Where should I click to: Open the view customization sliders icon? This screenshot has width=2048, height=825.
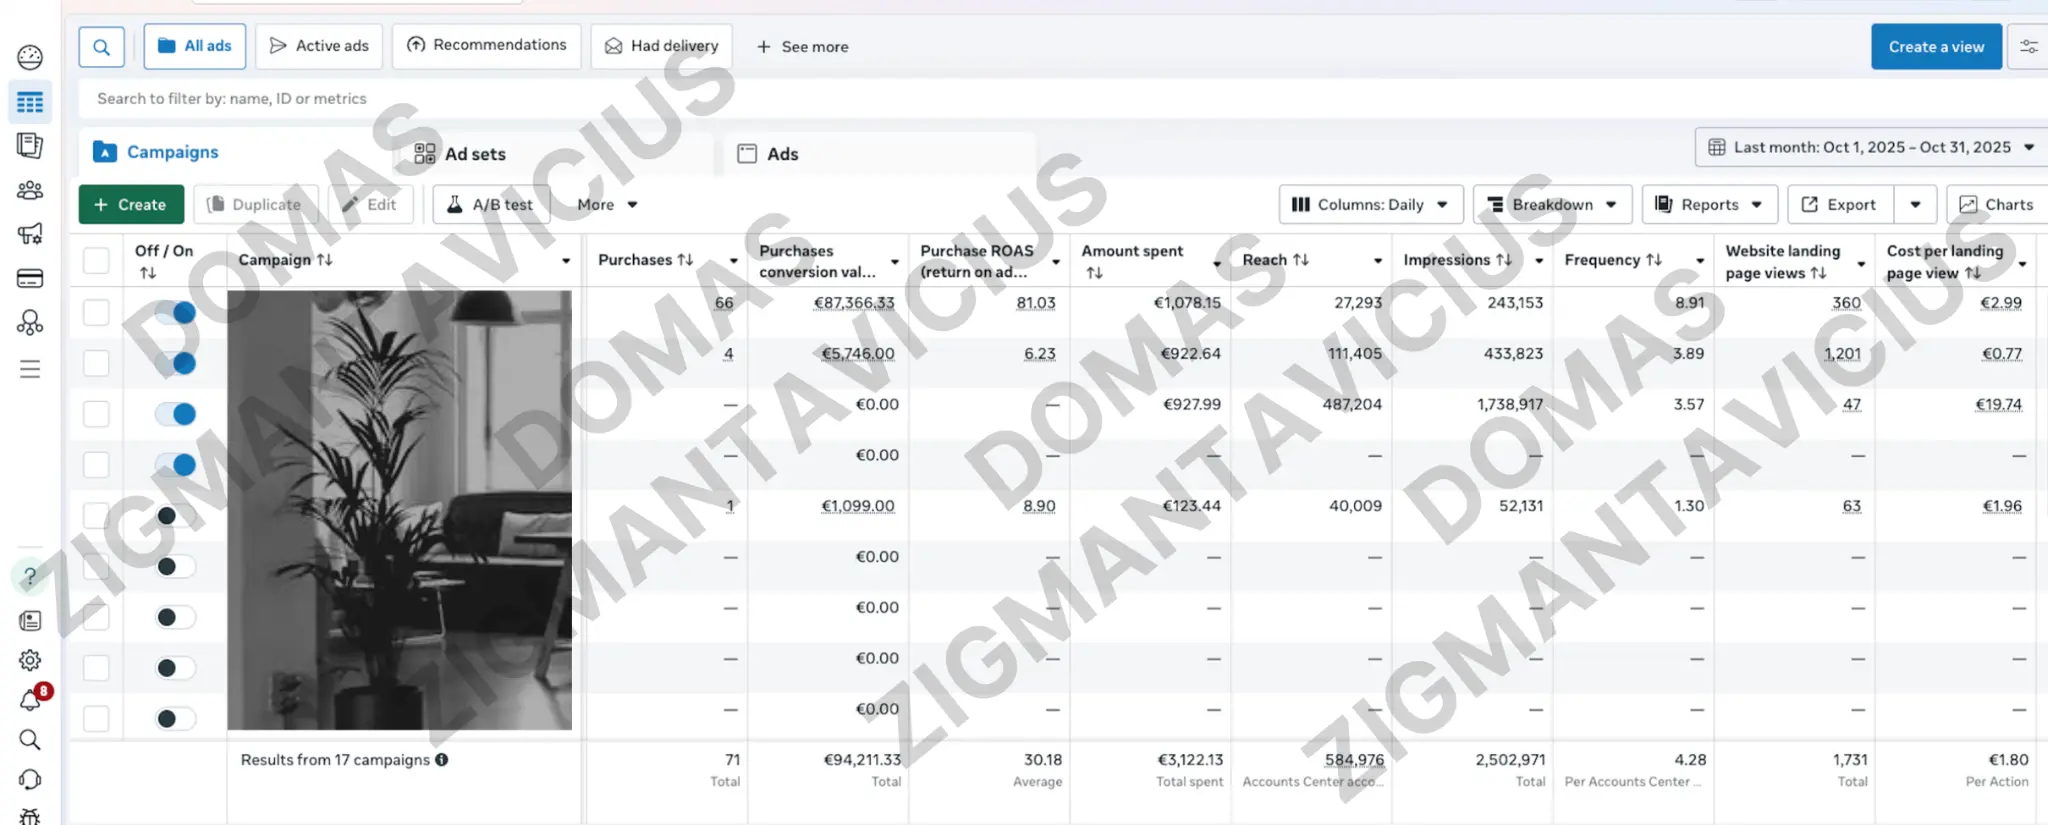tap(2028, 47)
